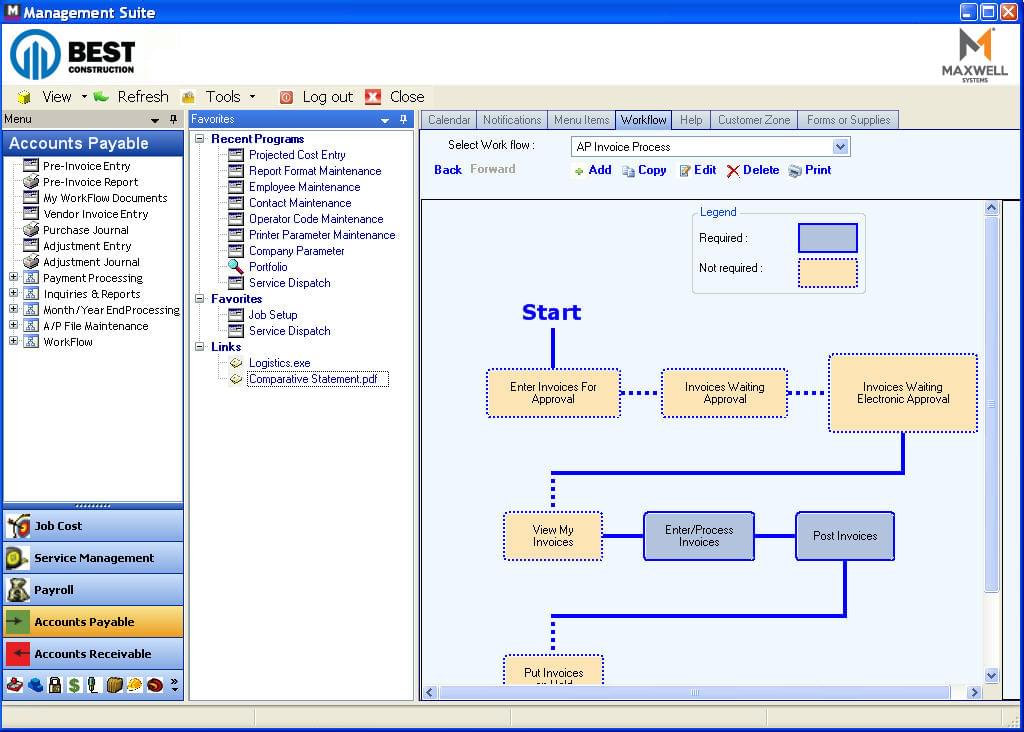
Task: Expand the Payment Processing node
Action: 13,277
